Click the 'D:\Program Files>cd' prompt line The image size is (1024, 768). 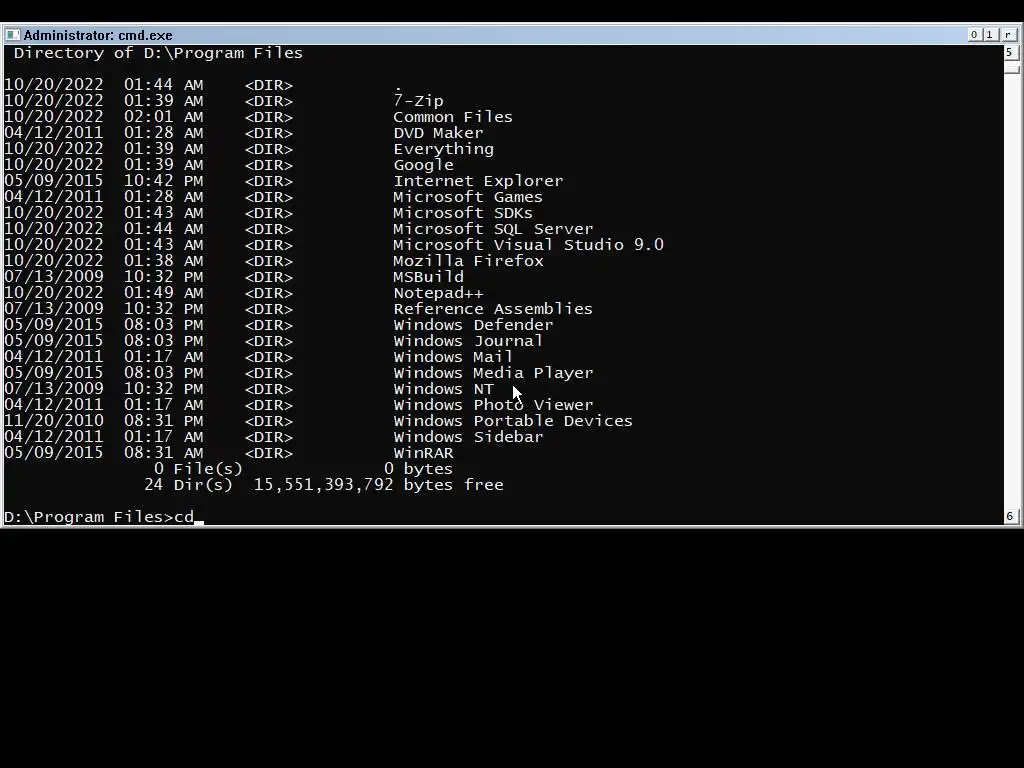99,517
